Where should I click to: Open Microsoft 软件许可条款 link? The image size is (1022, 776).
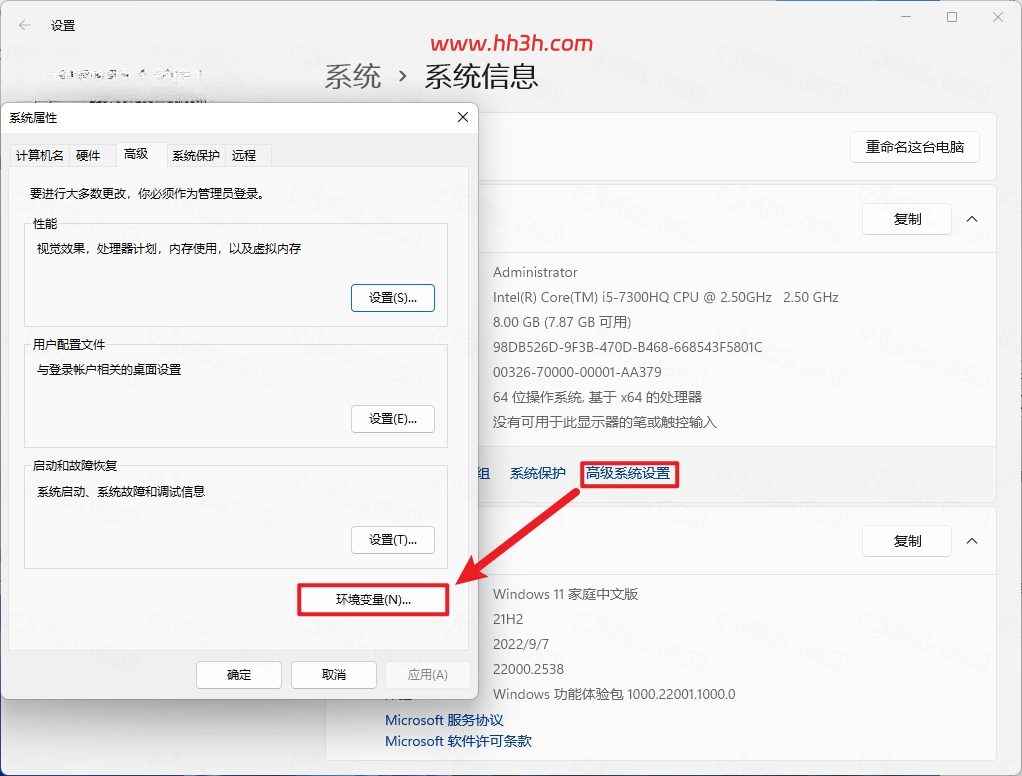point(458,741)
